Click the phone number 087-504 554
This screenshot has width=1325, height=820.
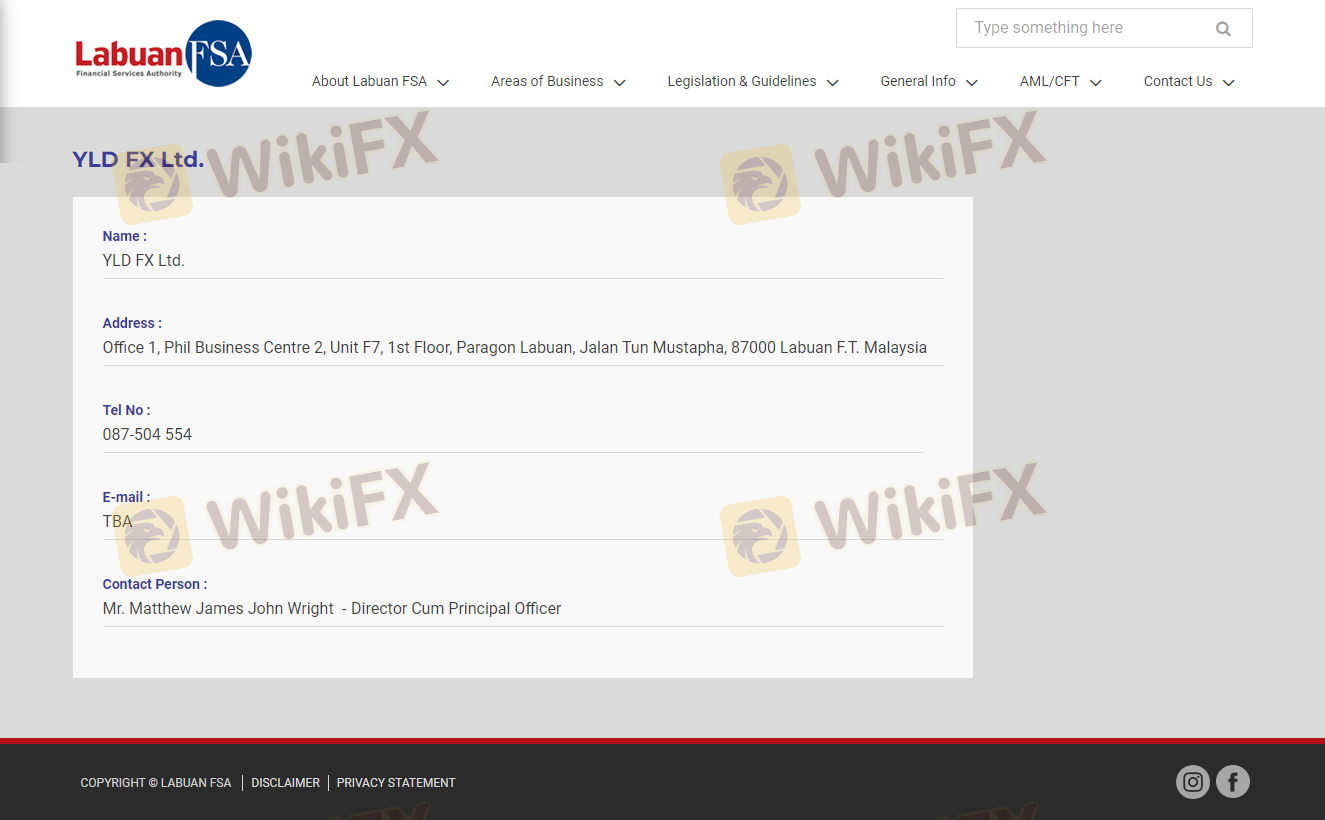point(147,435)
